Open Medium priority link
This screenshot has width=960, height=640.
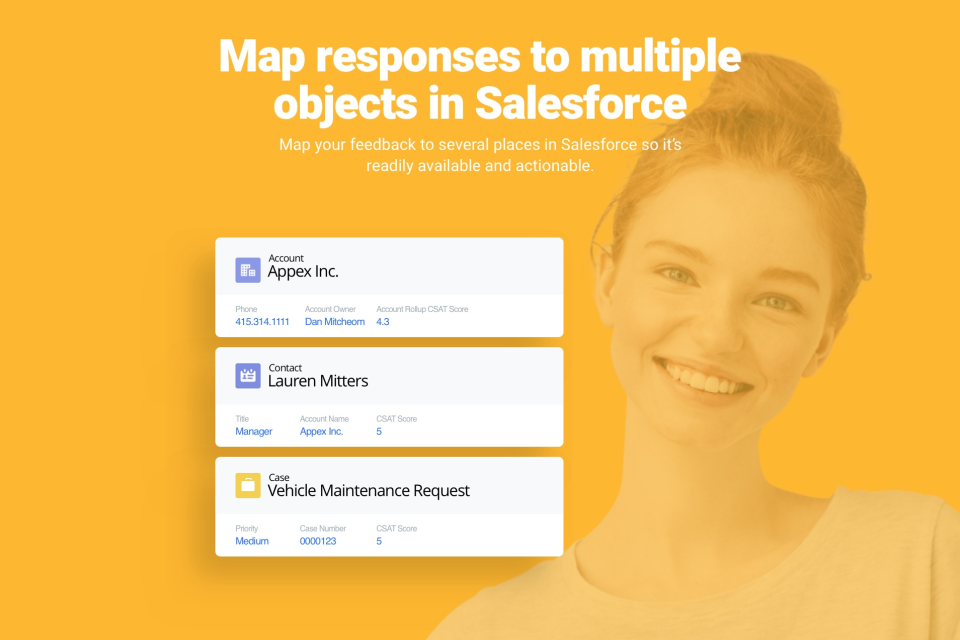pos(252,541)
